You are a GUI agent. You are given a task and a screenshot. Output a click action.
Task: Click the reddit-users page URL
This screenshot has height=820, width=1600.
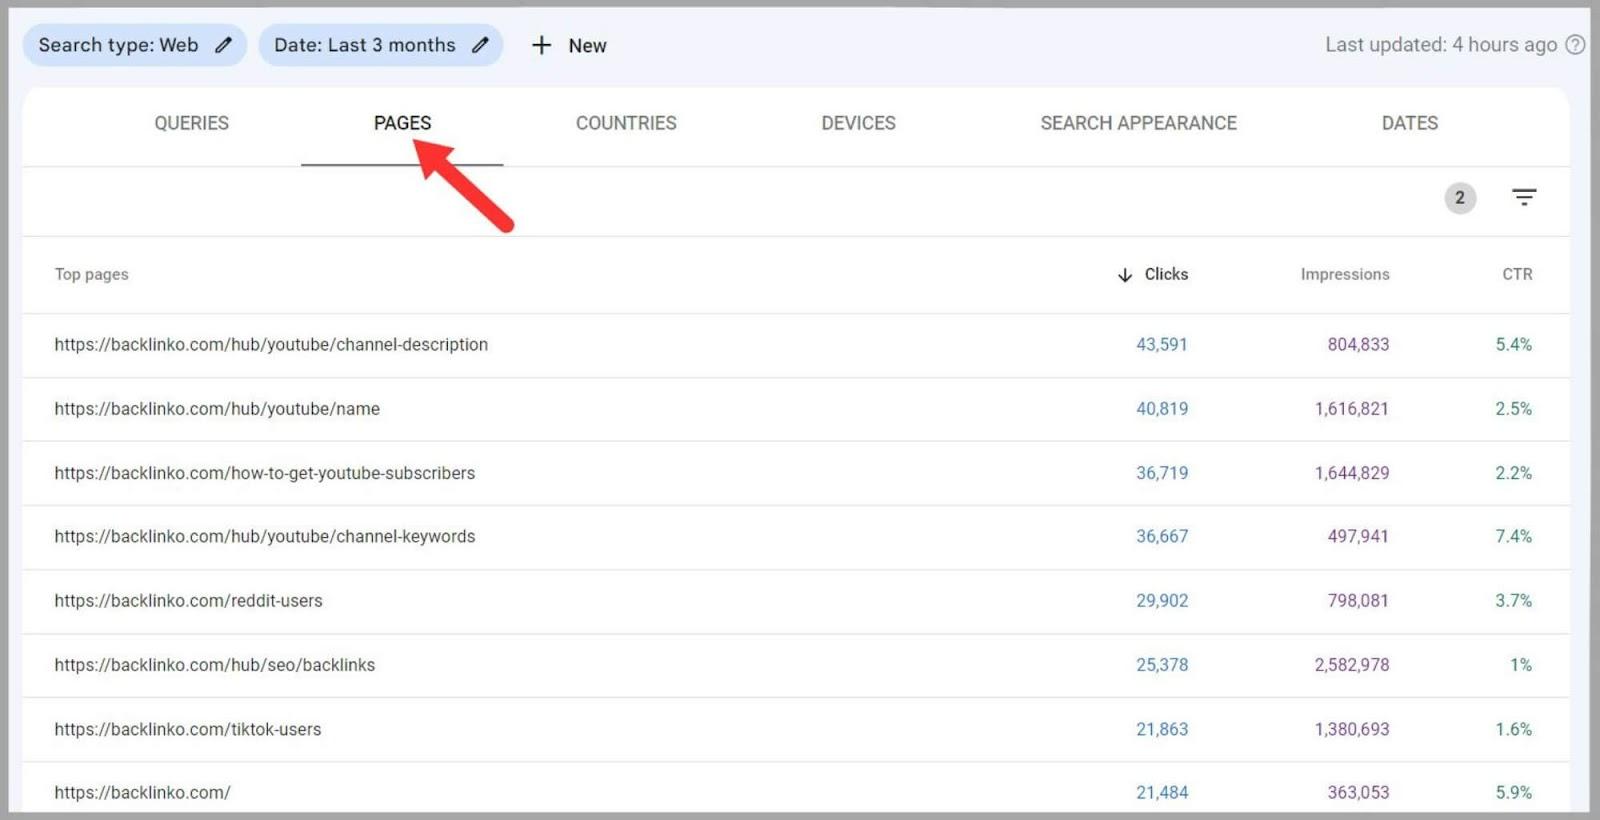click(188, 601)
